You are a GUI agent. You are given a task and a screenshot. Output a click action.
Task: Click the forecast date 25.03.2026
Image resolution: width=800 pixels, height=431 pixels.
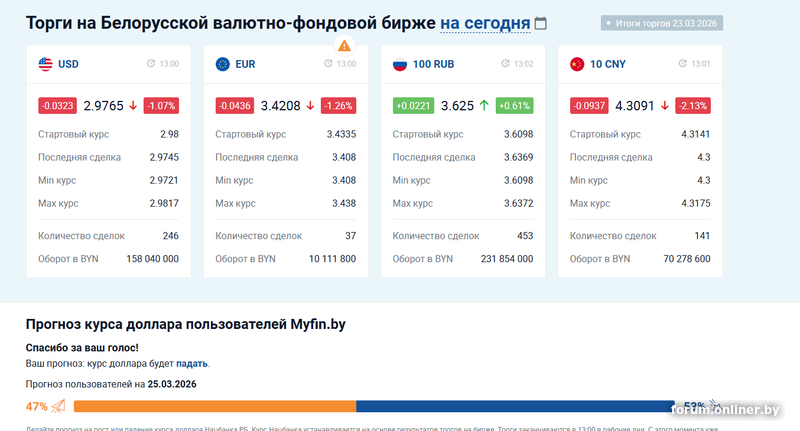click(172, 384)
